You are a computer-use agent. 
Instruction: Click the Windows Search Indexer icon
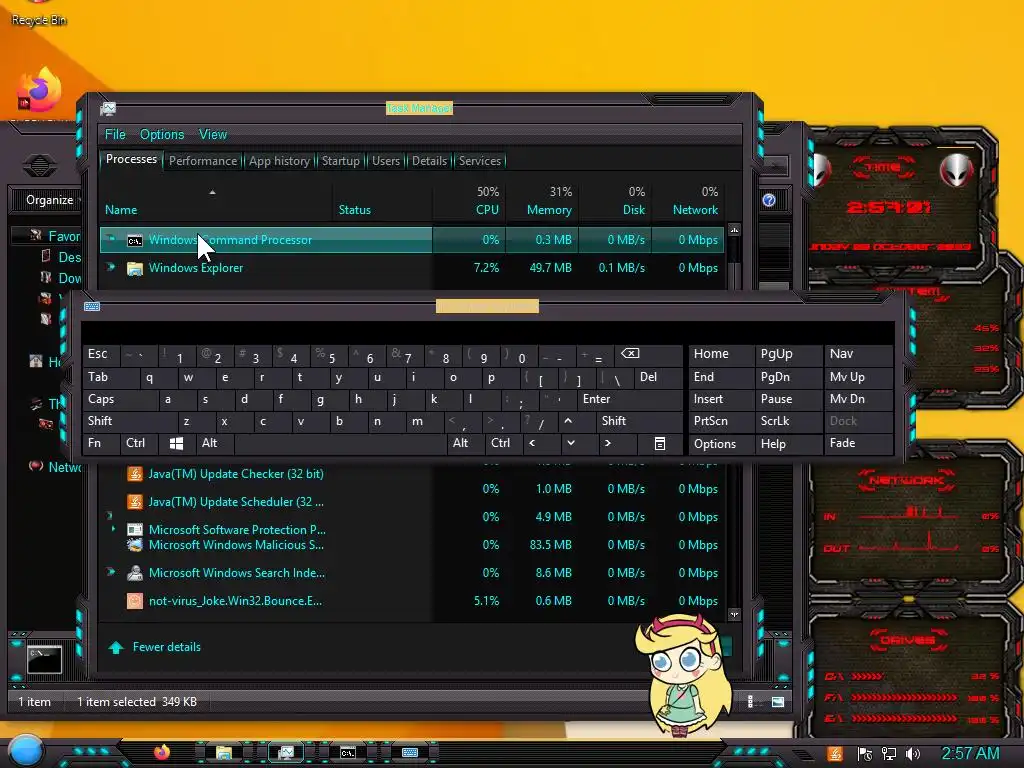click(x=135, y=573)
